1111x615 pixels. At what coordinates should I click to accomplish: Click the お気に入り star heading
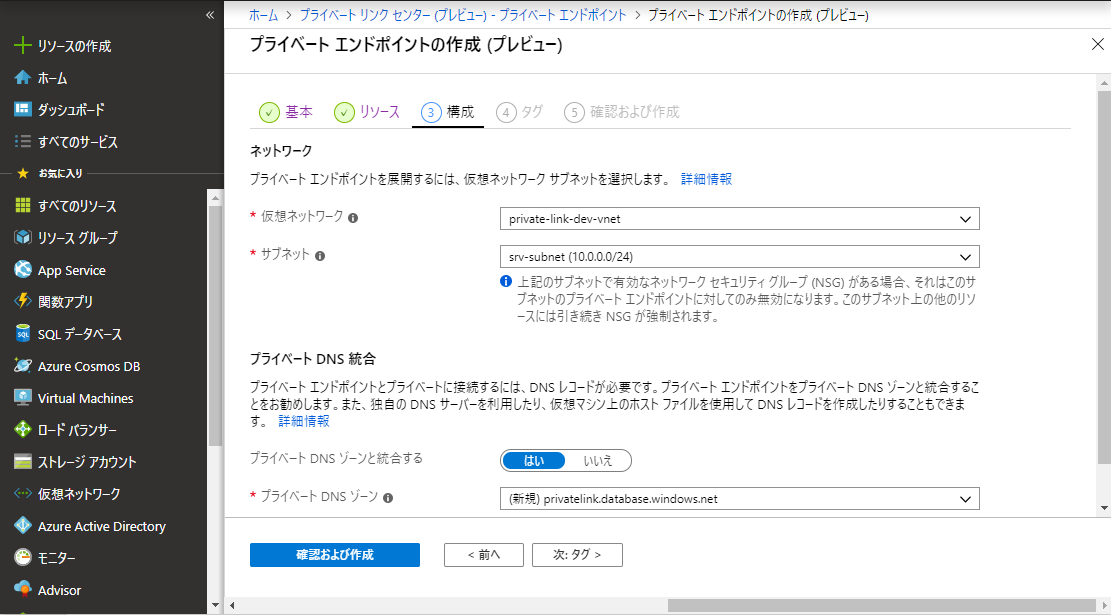49,174
